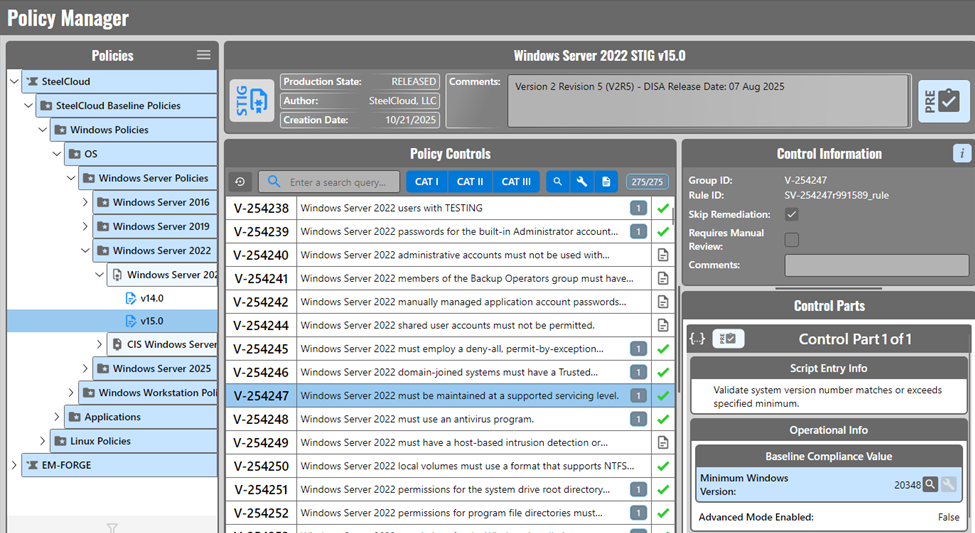
Task: Expand the EM-FORGE root node
Action: pos(13,465)
